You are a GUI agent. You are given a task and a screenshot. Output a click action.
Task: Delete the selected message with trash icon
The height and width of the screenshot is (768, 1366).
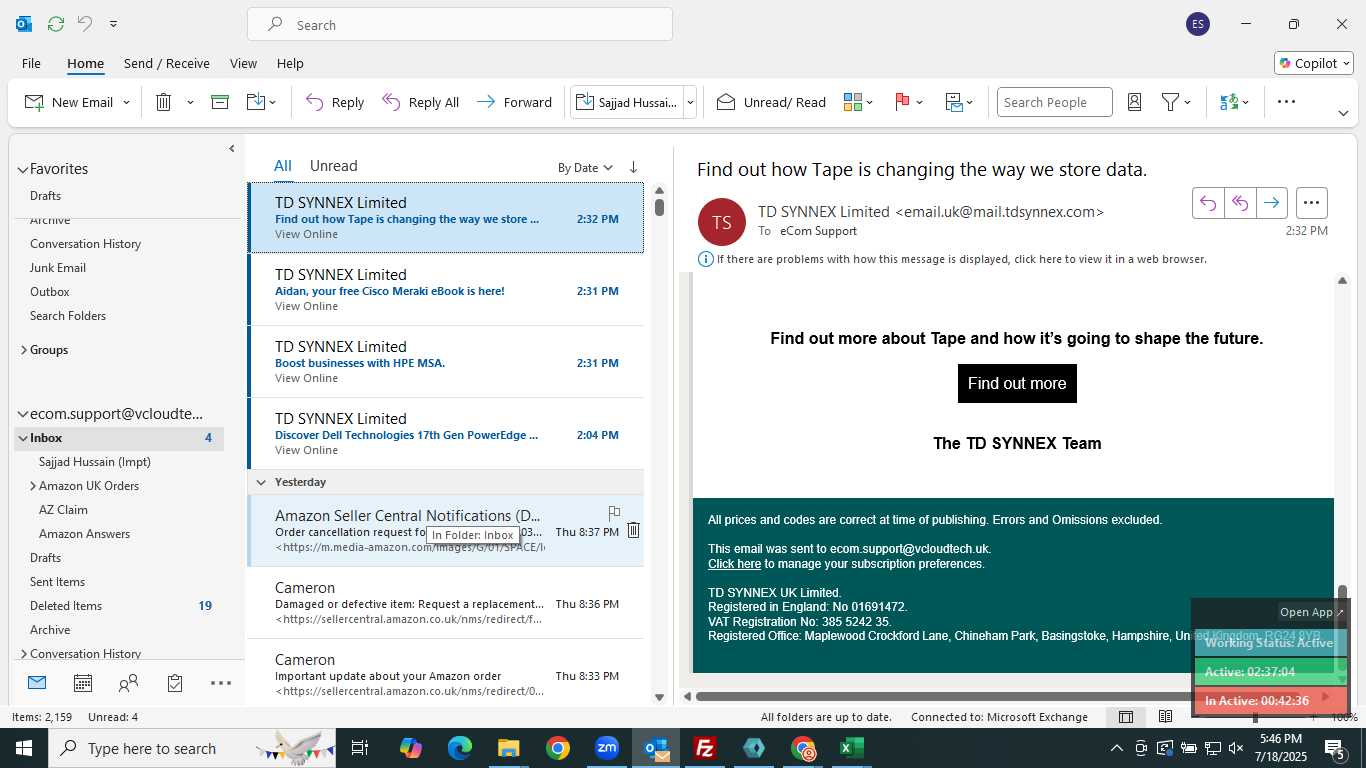point(164,102)
